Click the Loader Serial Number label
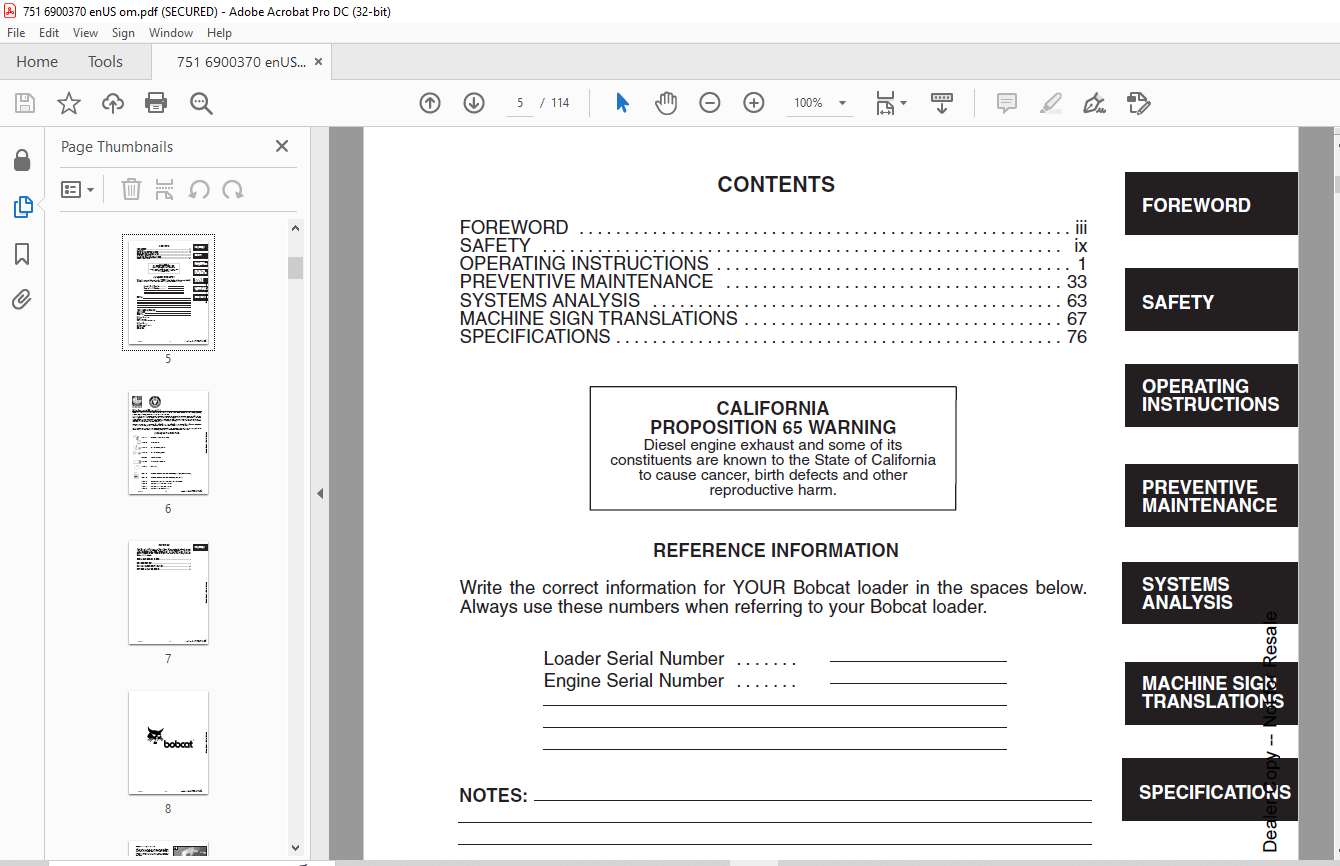The image size is (1340, 866). [x=634, y=658]
